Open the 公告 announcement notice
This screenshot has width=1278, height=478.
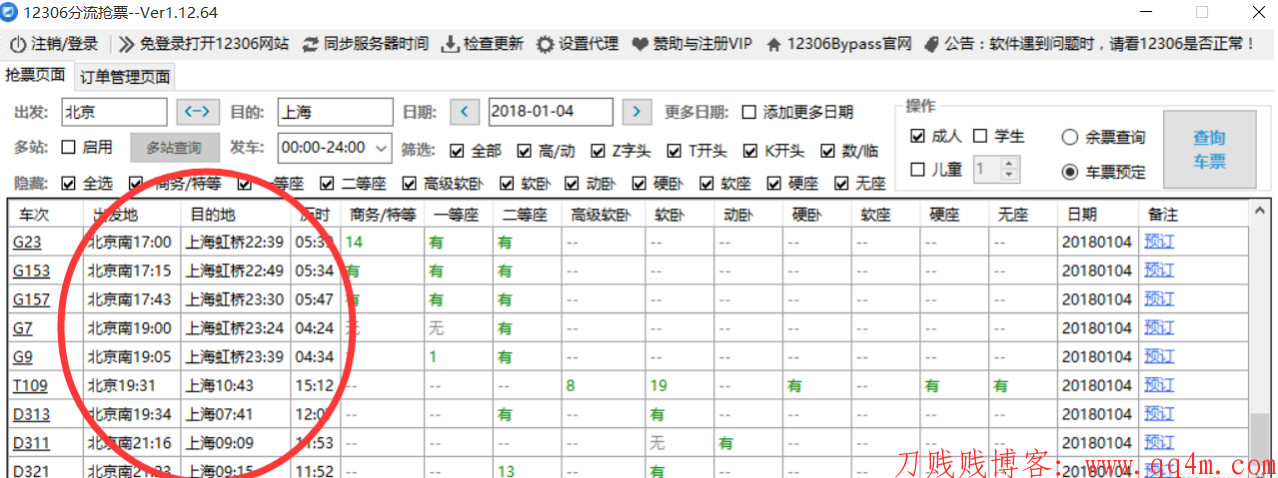(x=1089, y=44)
